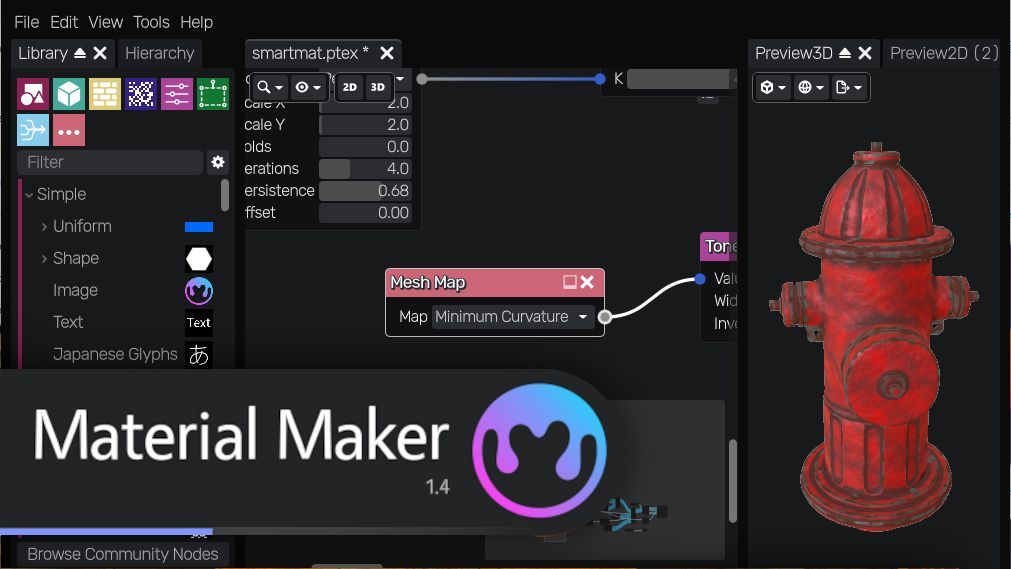The width and height of the screenshot is (1011, 569).
Task: Open the Map Minimum Curvature dropdown
Action: coord(513,317)
